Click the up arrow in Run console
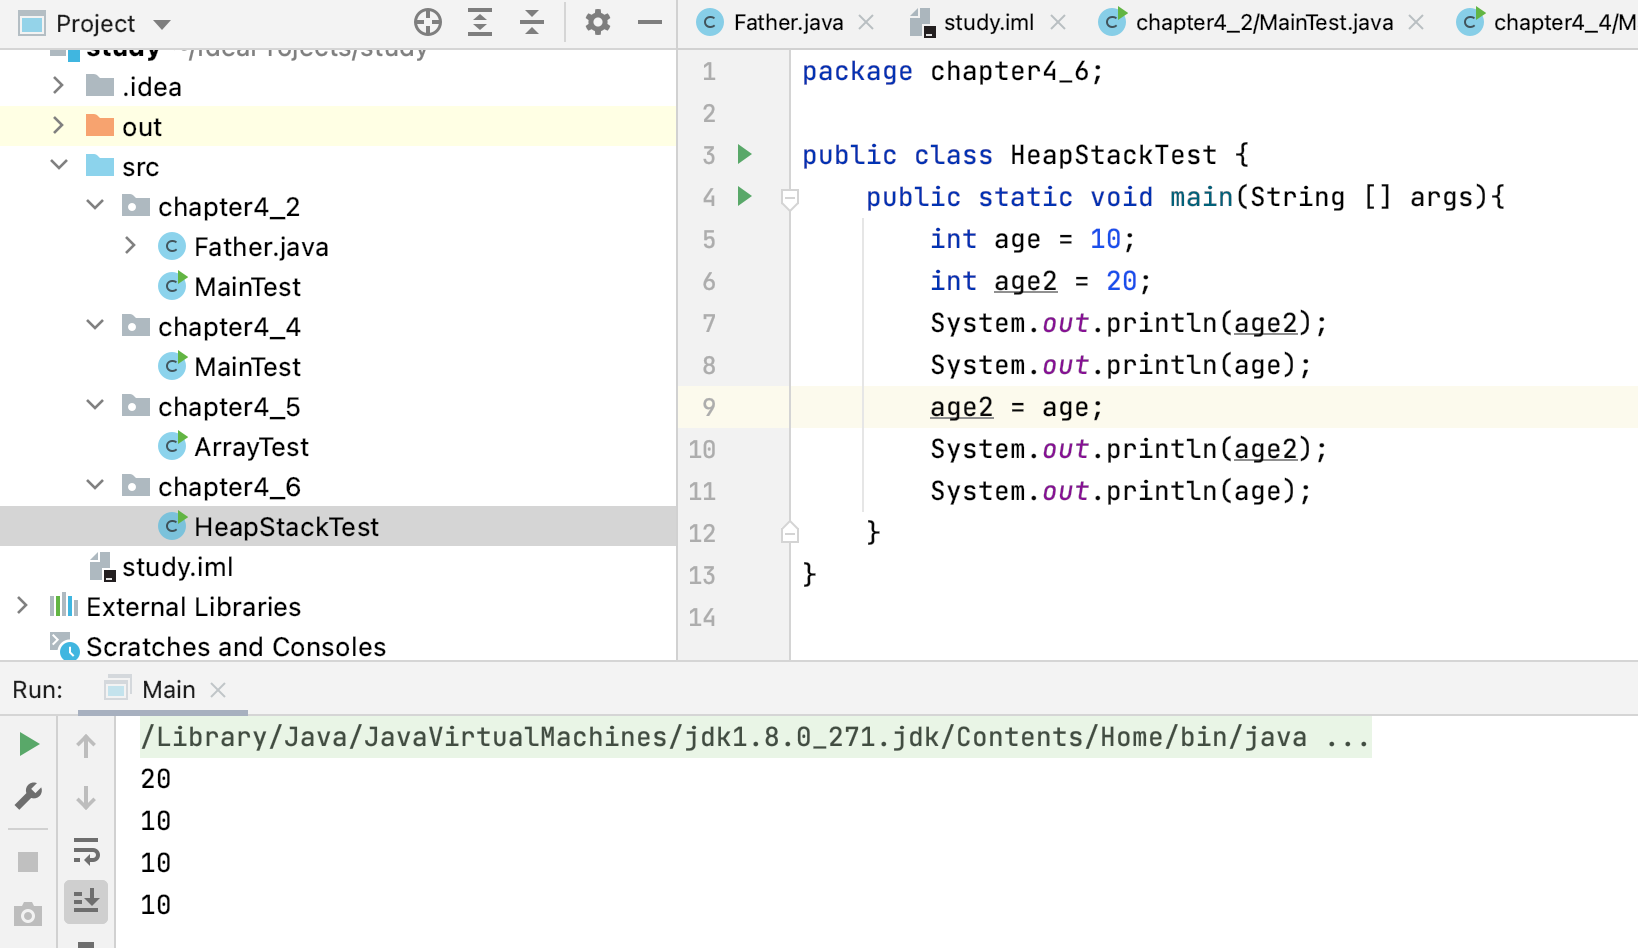Image resolution: width=1638 pixels, height=948 pixels. 86,745
